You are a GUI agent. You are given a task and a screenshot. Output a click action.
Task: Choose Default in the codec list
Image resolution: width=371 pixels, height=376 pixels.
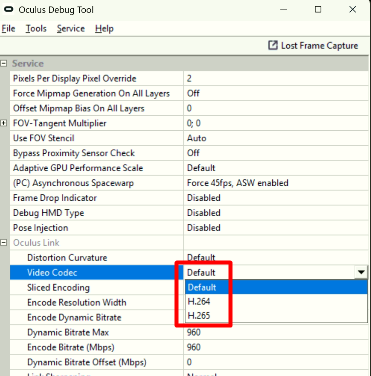(x=276, y=287)
